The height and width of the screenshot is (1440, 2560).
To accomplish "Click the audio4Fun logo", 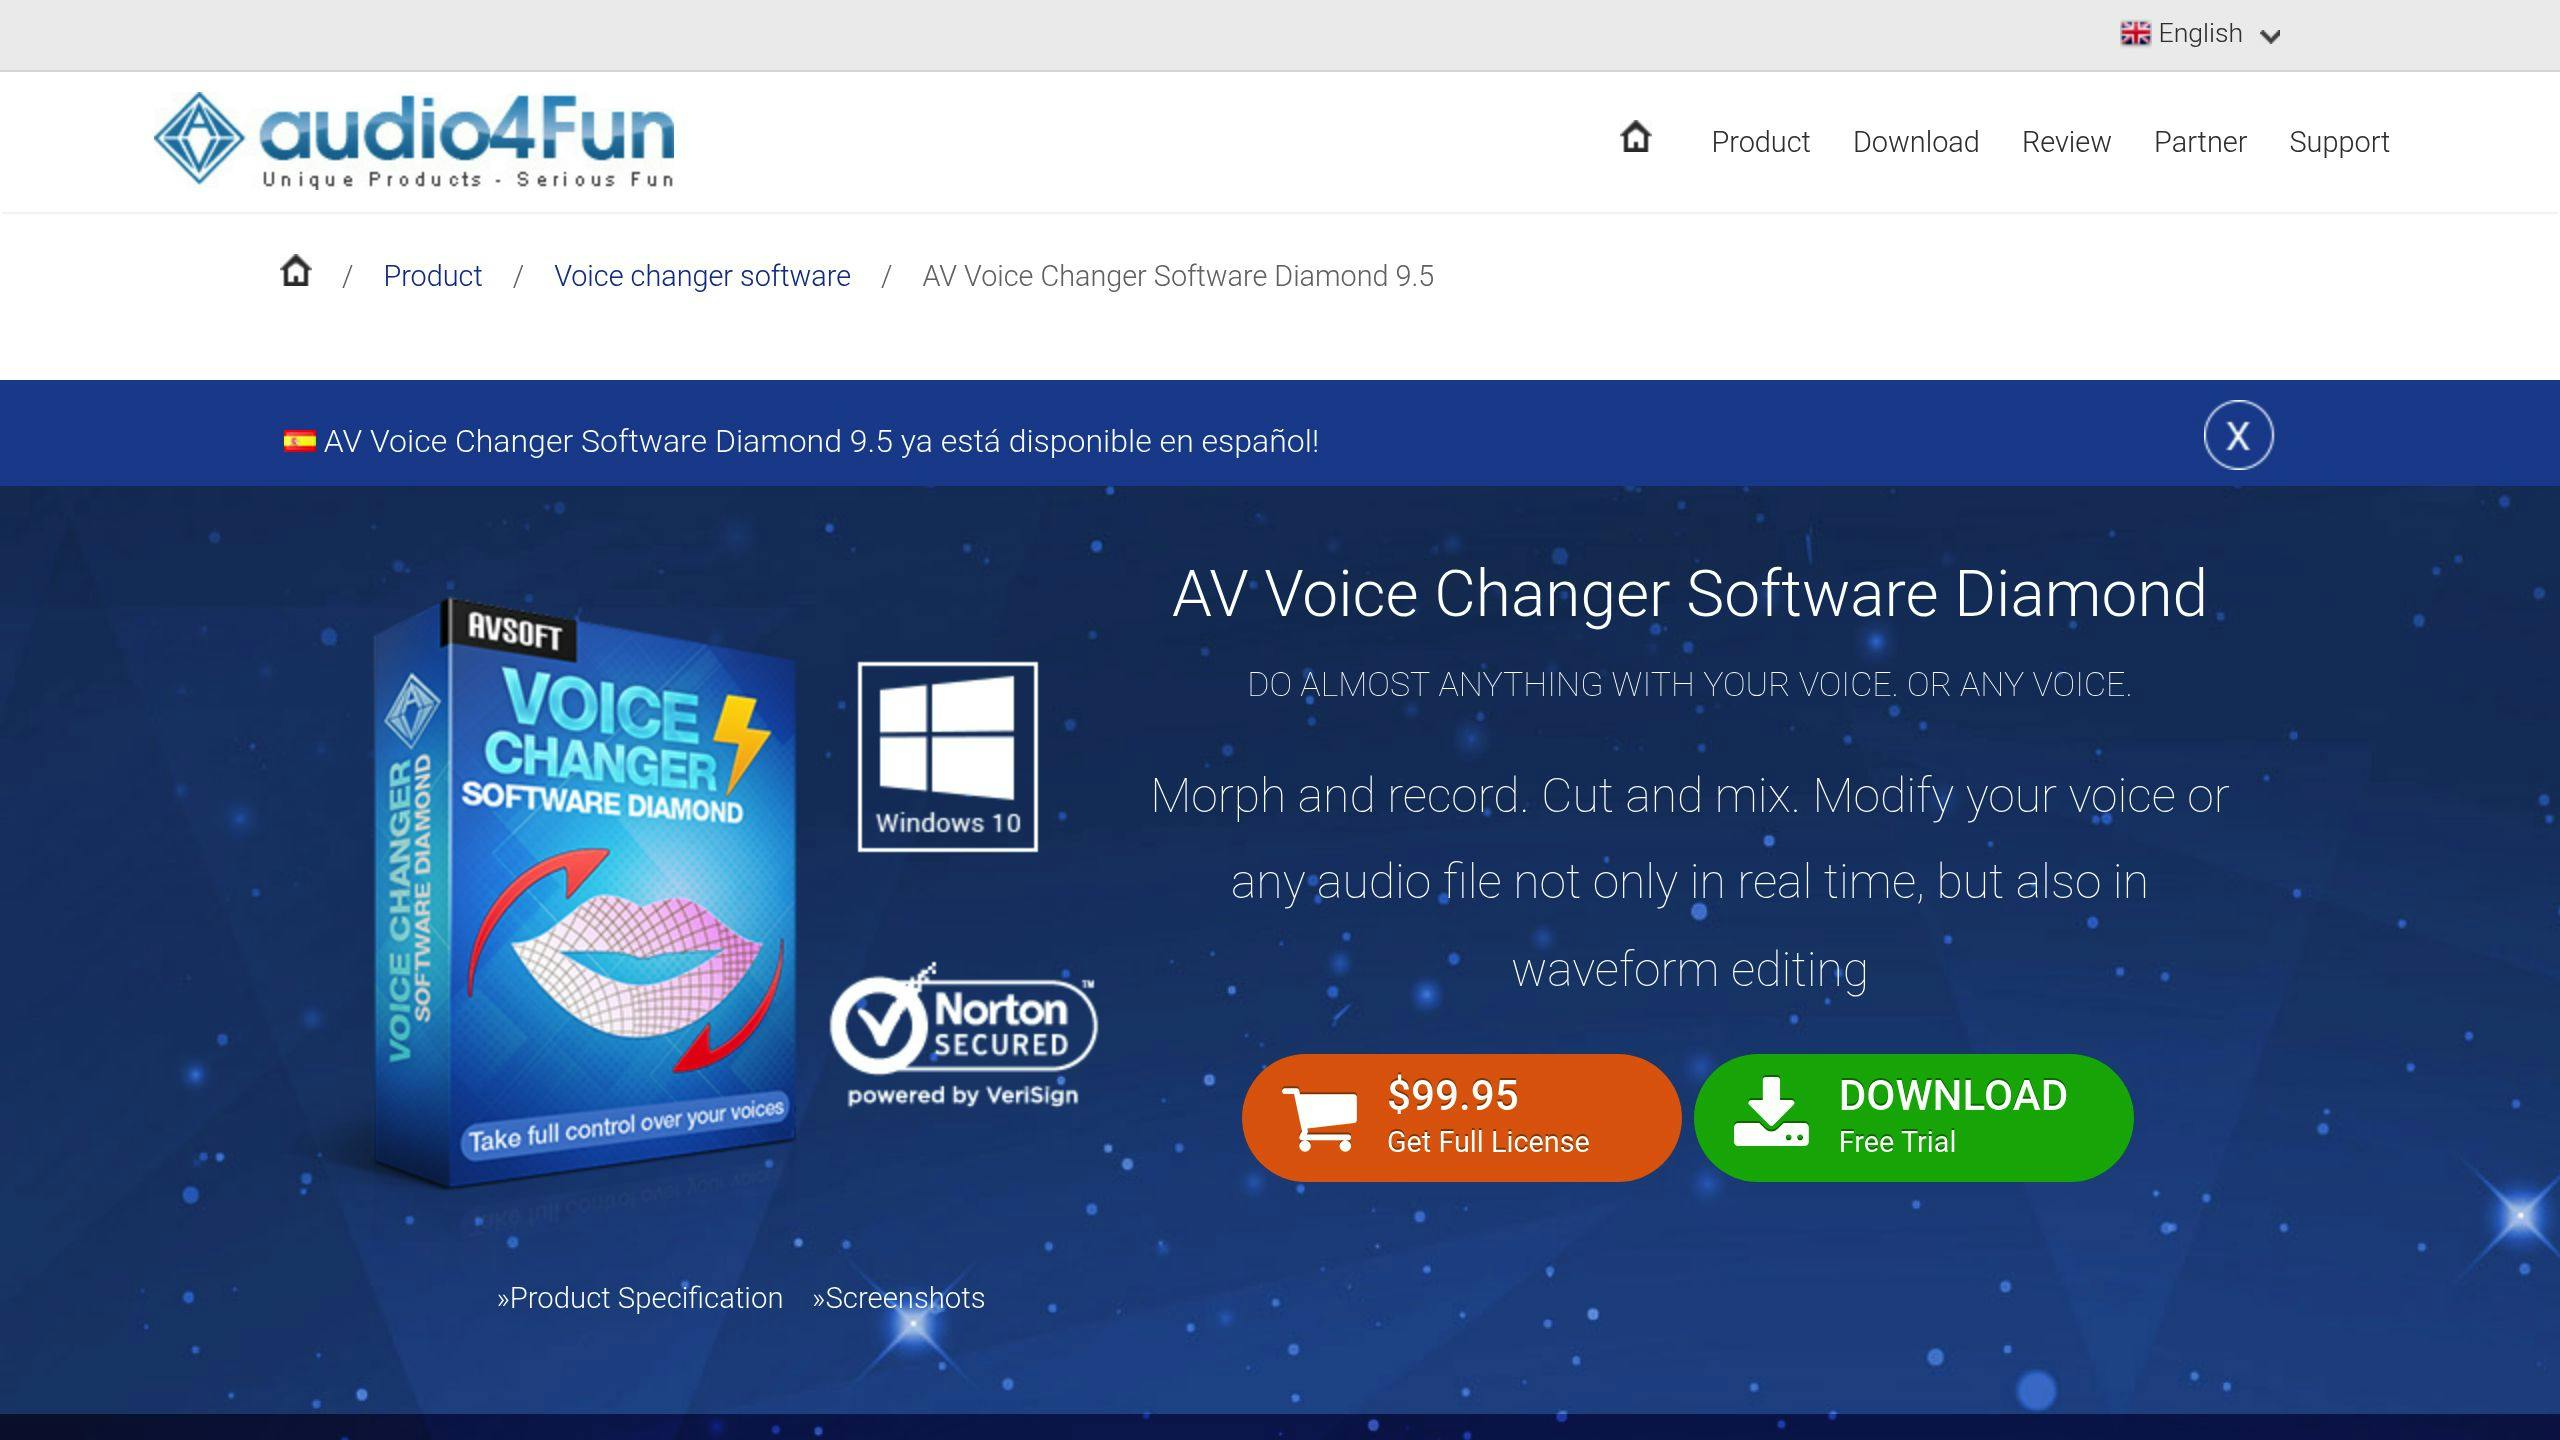I will click(414, 140).
